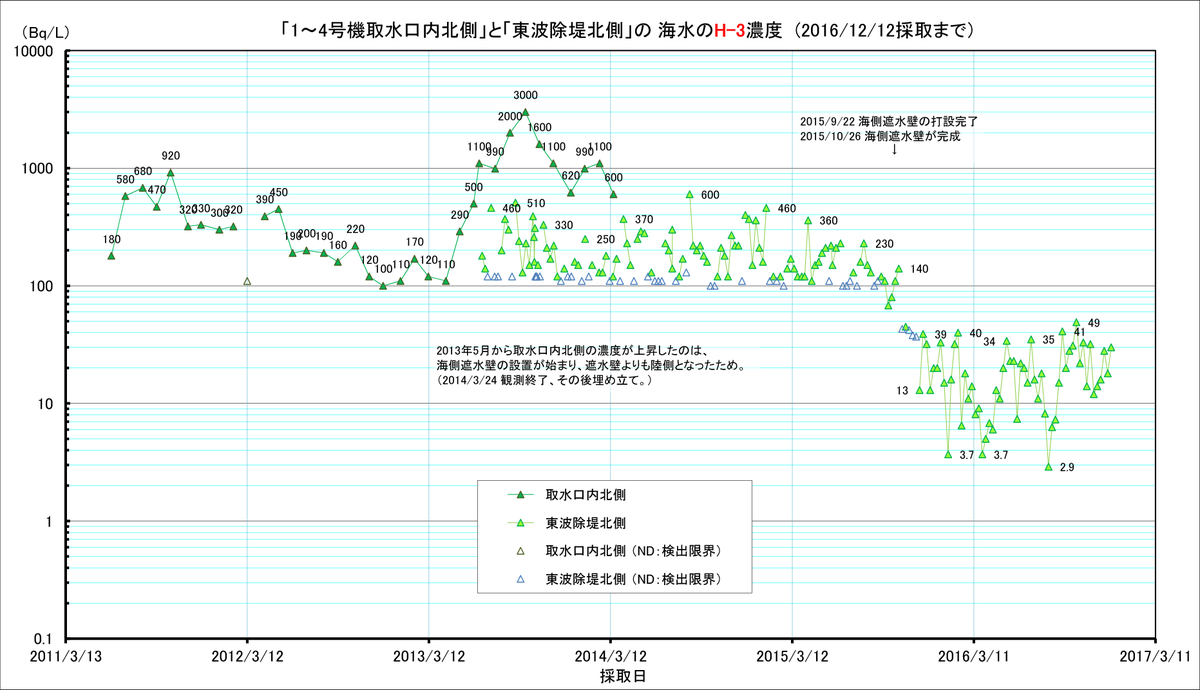Image resolution: width=1200 pixels, height=690 pixels.
Task: Click the 49 data label
Action: (x=1094, y=323)
